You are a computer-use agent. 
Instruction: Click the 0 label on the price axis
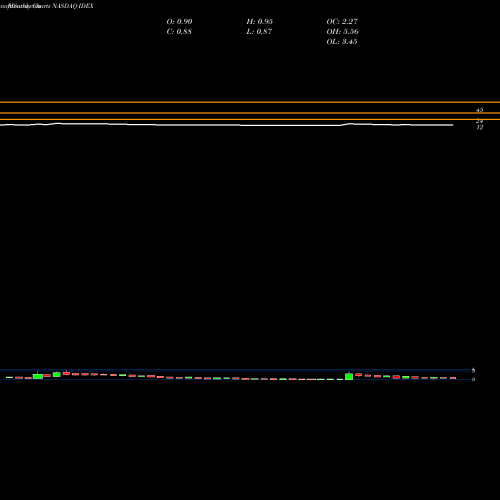coord(473,379)
